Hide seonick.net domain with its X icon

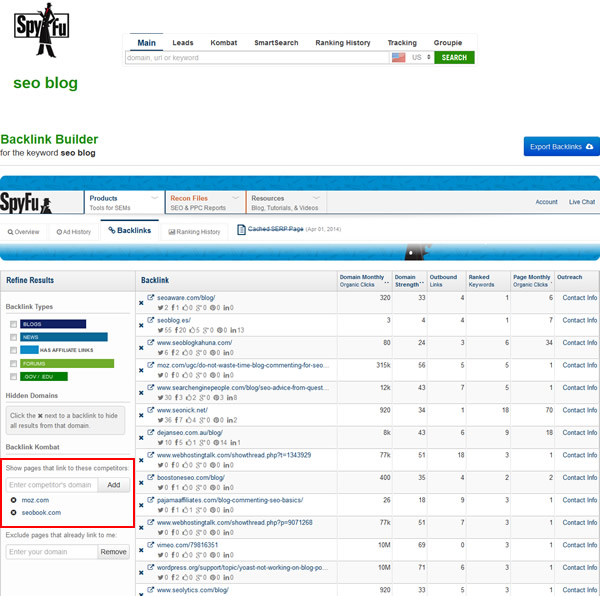point(141,415)
